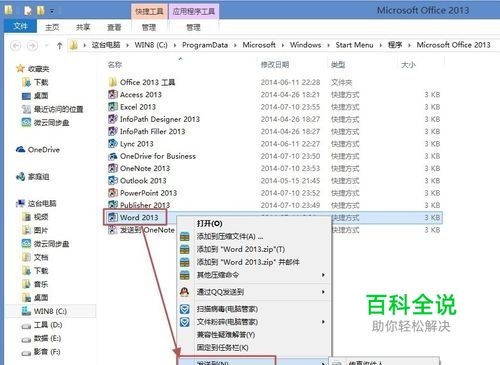This screenshot has height=365, width=500.
Task: Choose 兼容性疑难解答(Y) menu entry
Action: (226, 335)
